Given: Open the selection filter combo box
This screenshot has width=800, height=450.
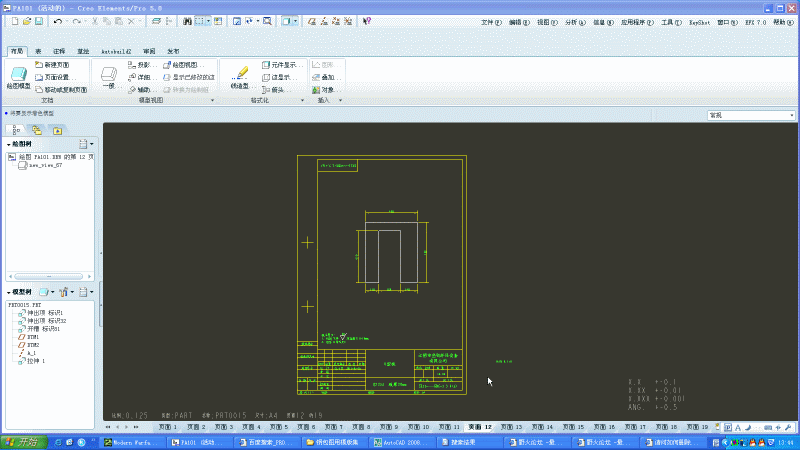Looking at the screenshot, I should point(751,115).
